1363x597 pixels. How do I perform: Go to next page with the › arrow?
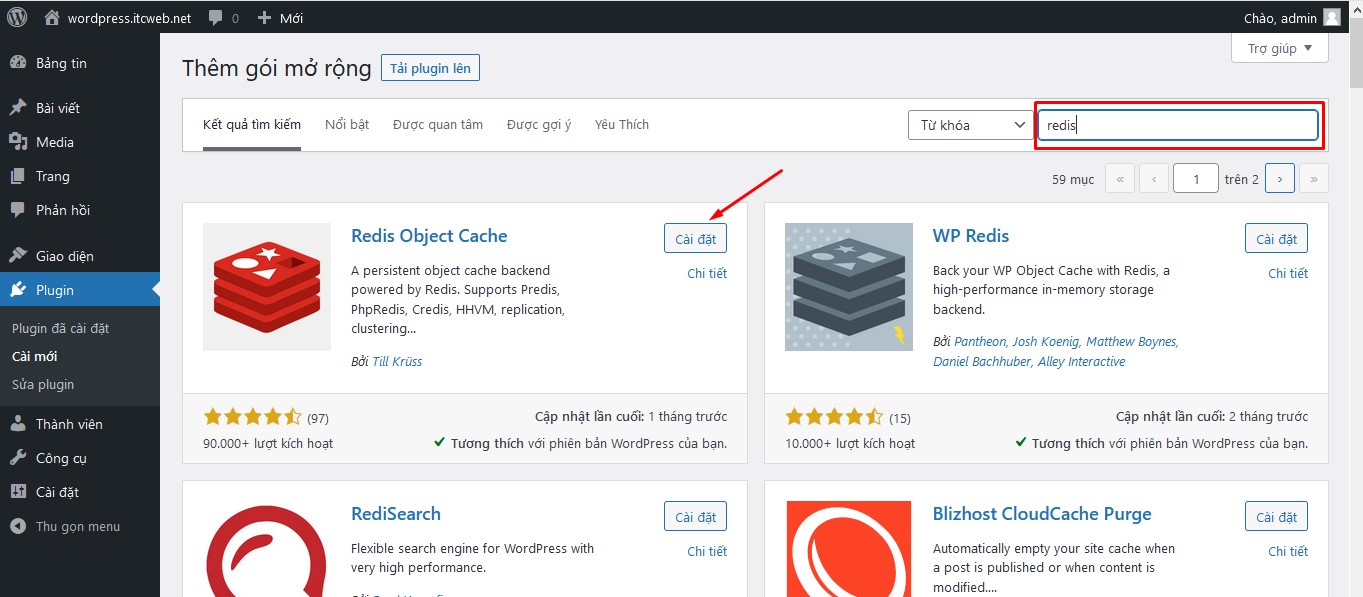tap(1279, 177)
